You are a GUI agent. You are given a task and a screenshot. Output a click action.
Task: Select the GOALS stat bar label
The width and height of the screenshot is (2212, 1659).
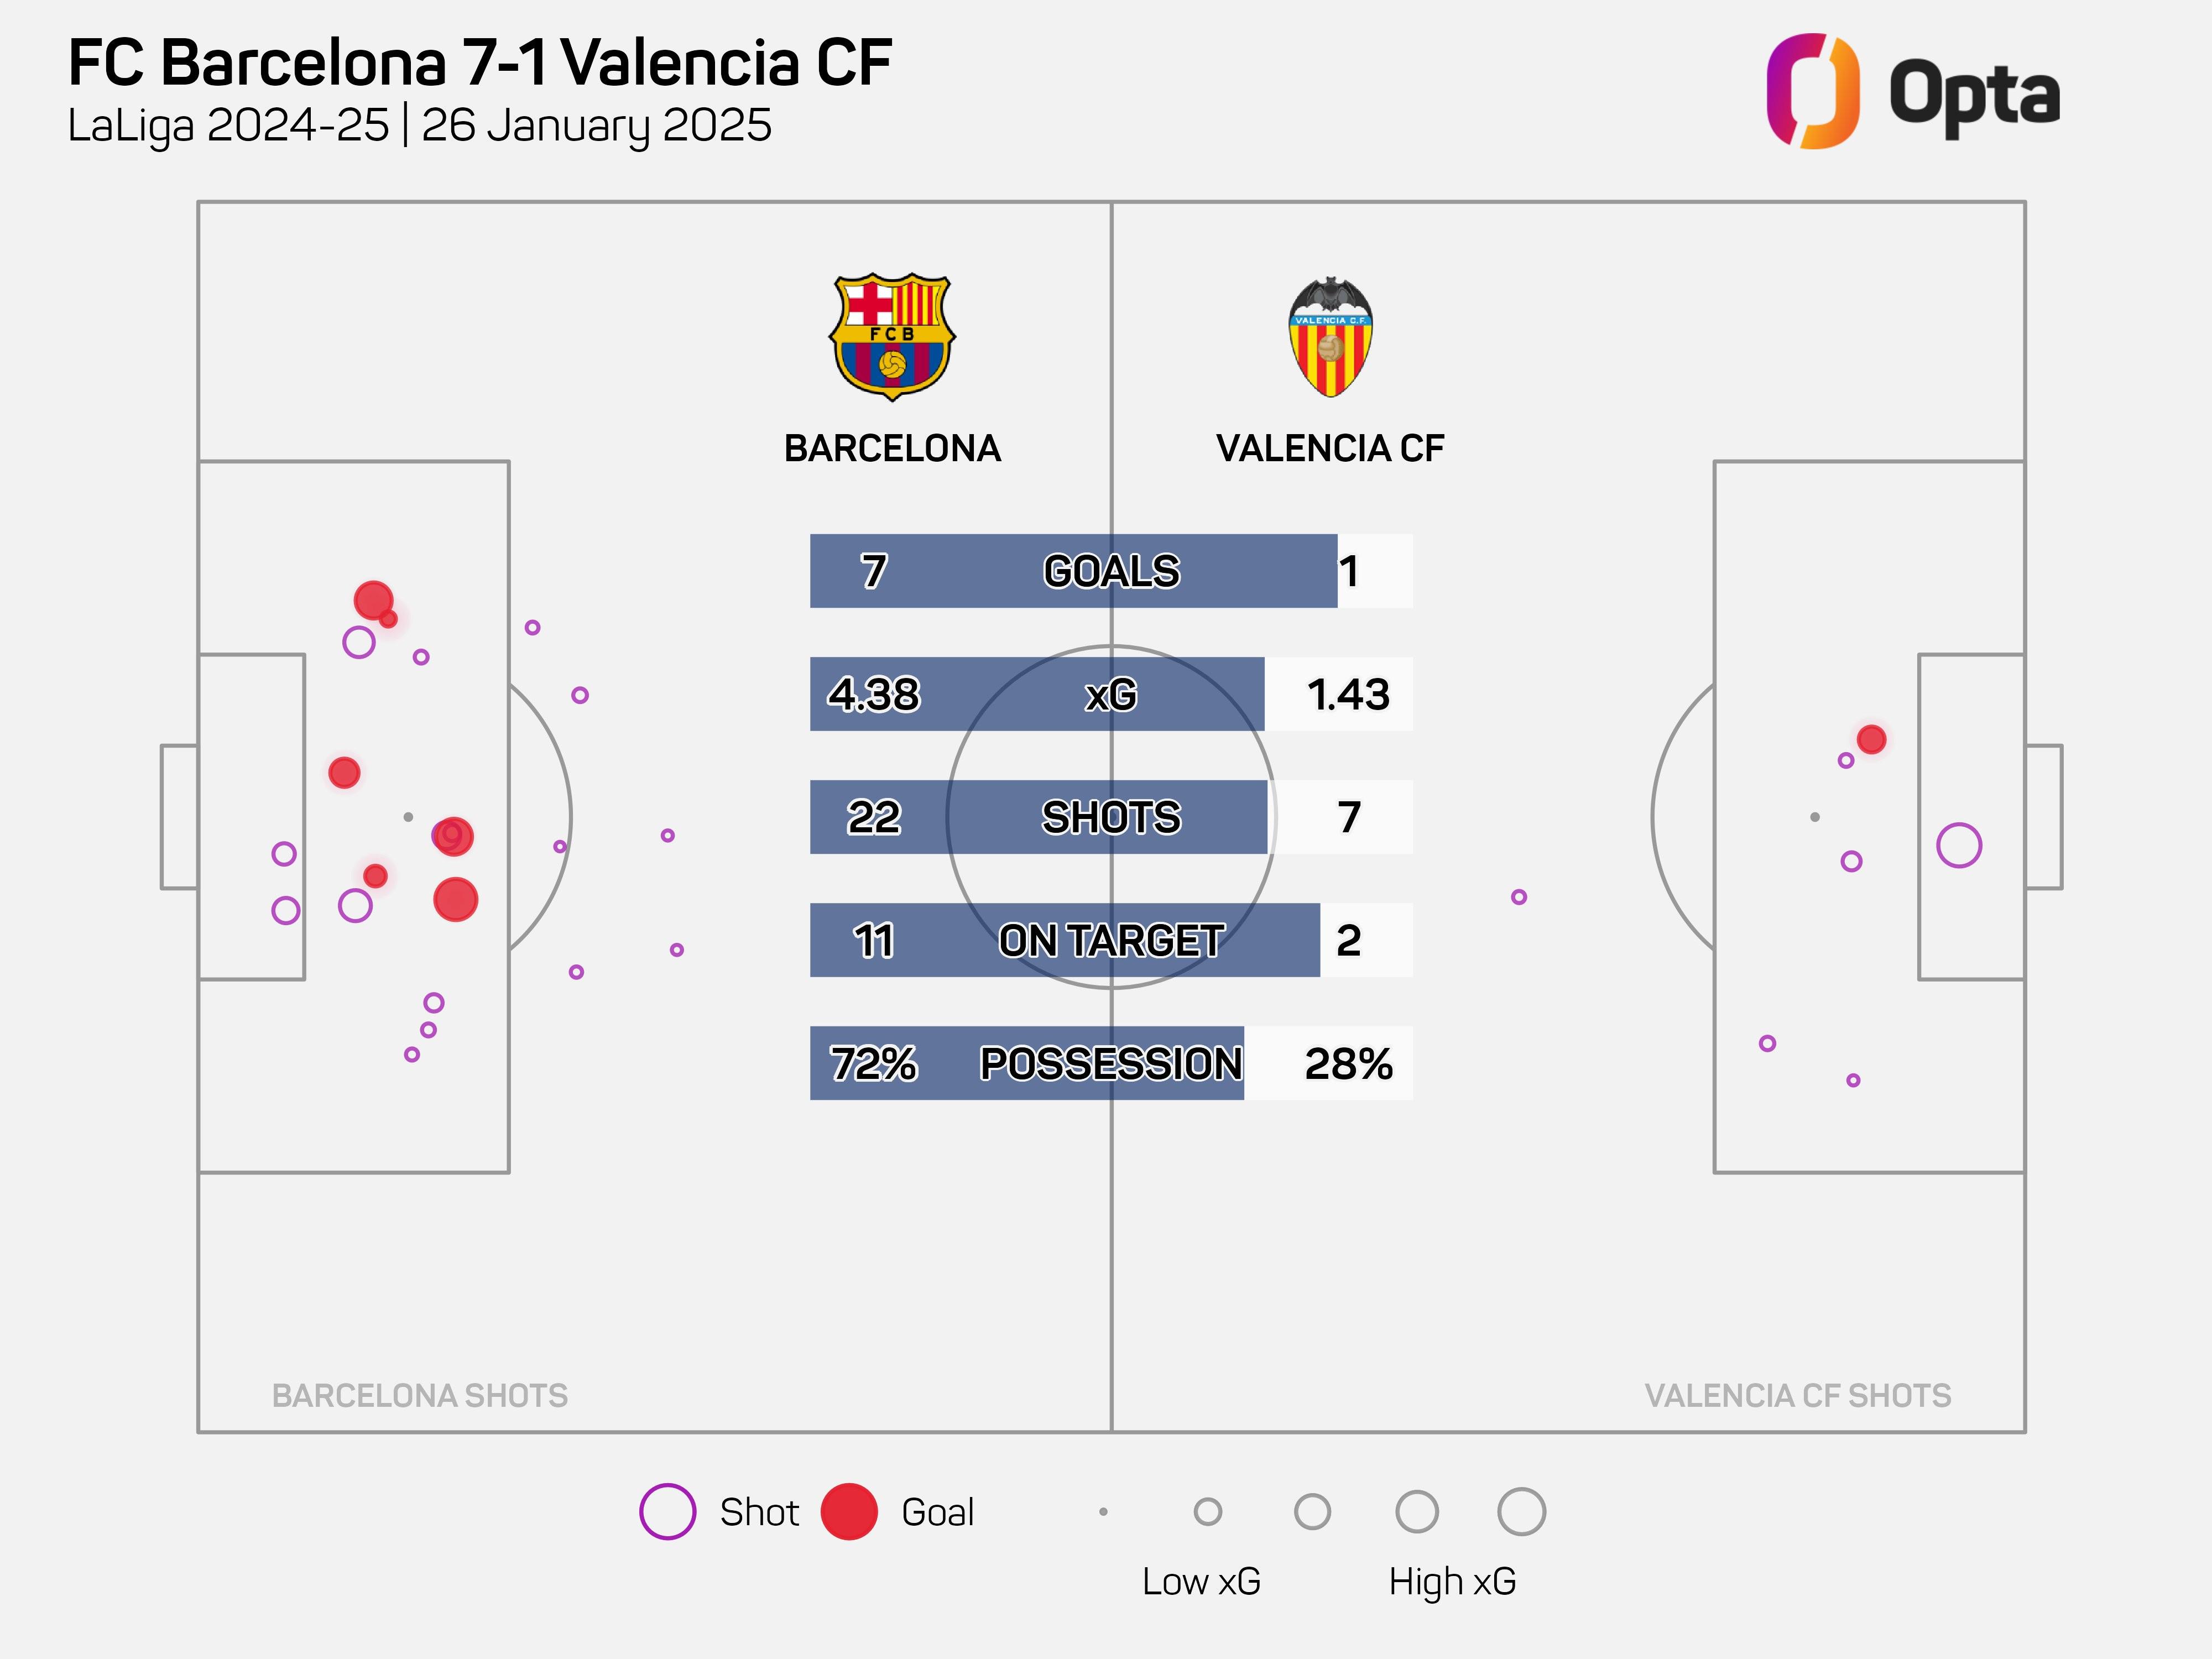(1111, 571)
